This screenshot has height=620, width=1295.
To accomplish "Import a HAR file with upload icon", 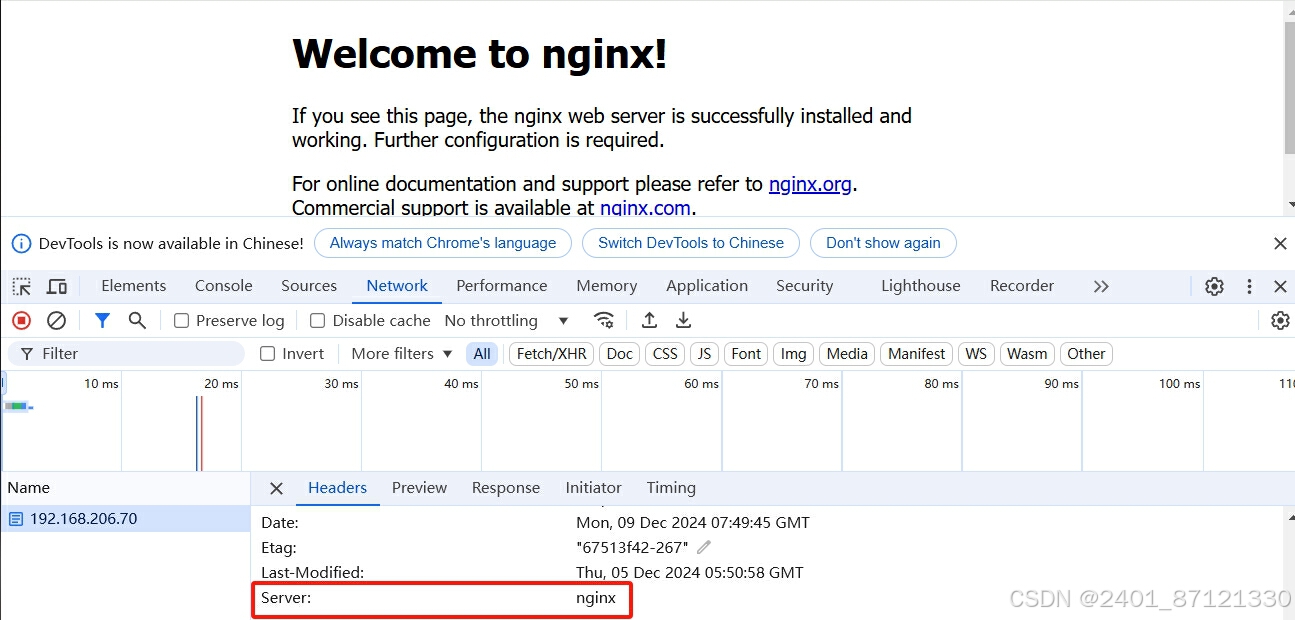I will point(649,321).
